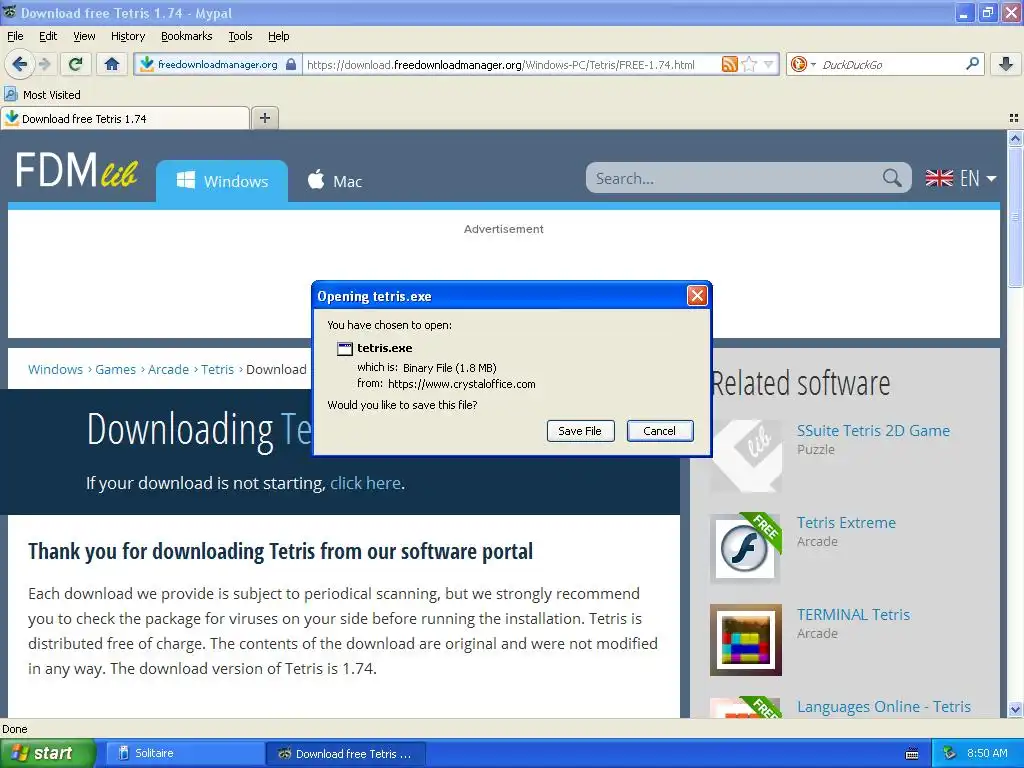Click the 8:50 AM clock in tray
The height and width of the screenshot is (768, 1024).
[987, 753]
